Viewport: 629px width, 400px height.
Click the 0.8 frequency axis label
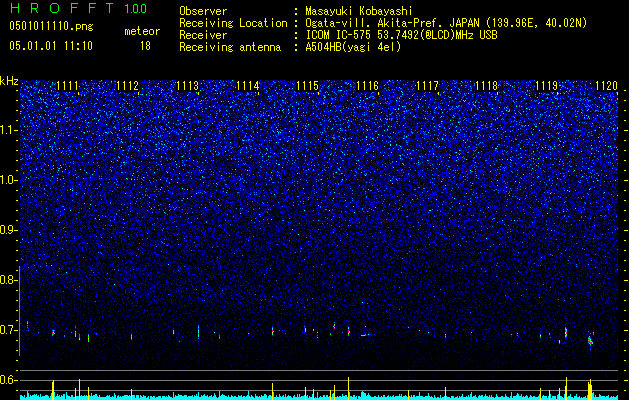pos(8,280)
